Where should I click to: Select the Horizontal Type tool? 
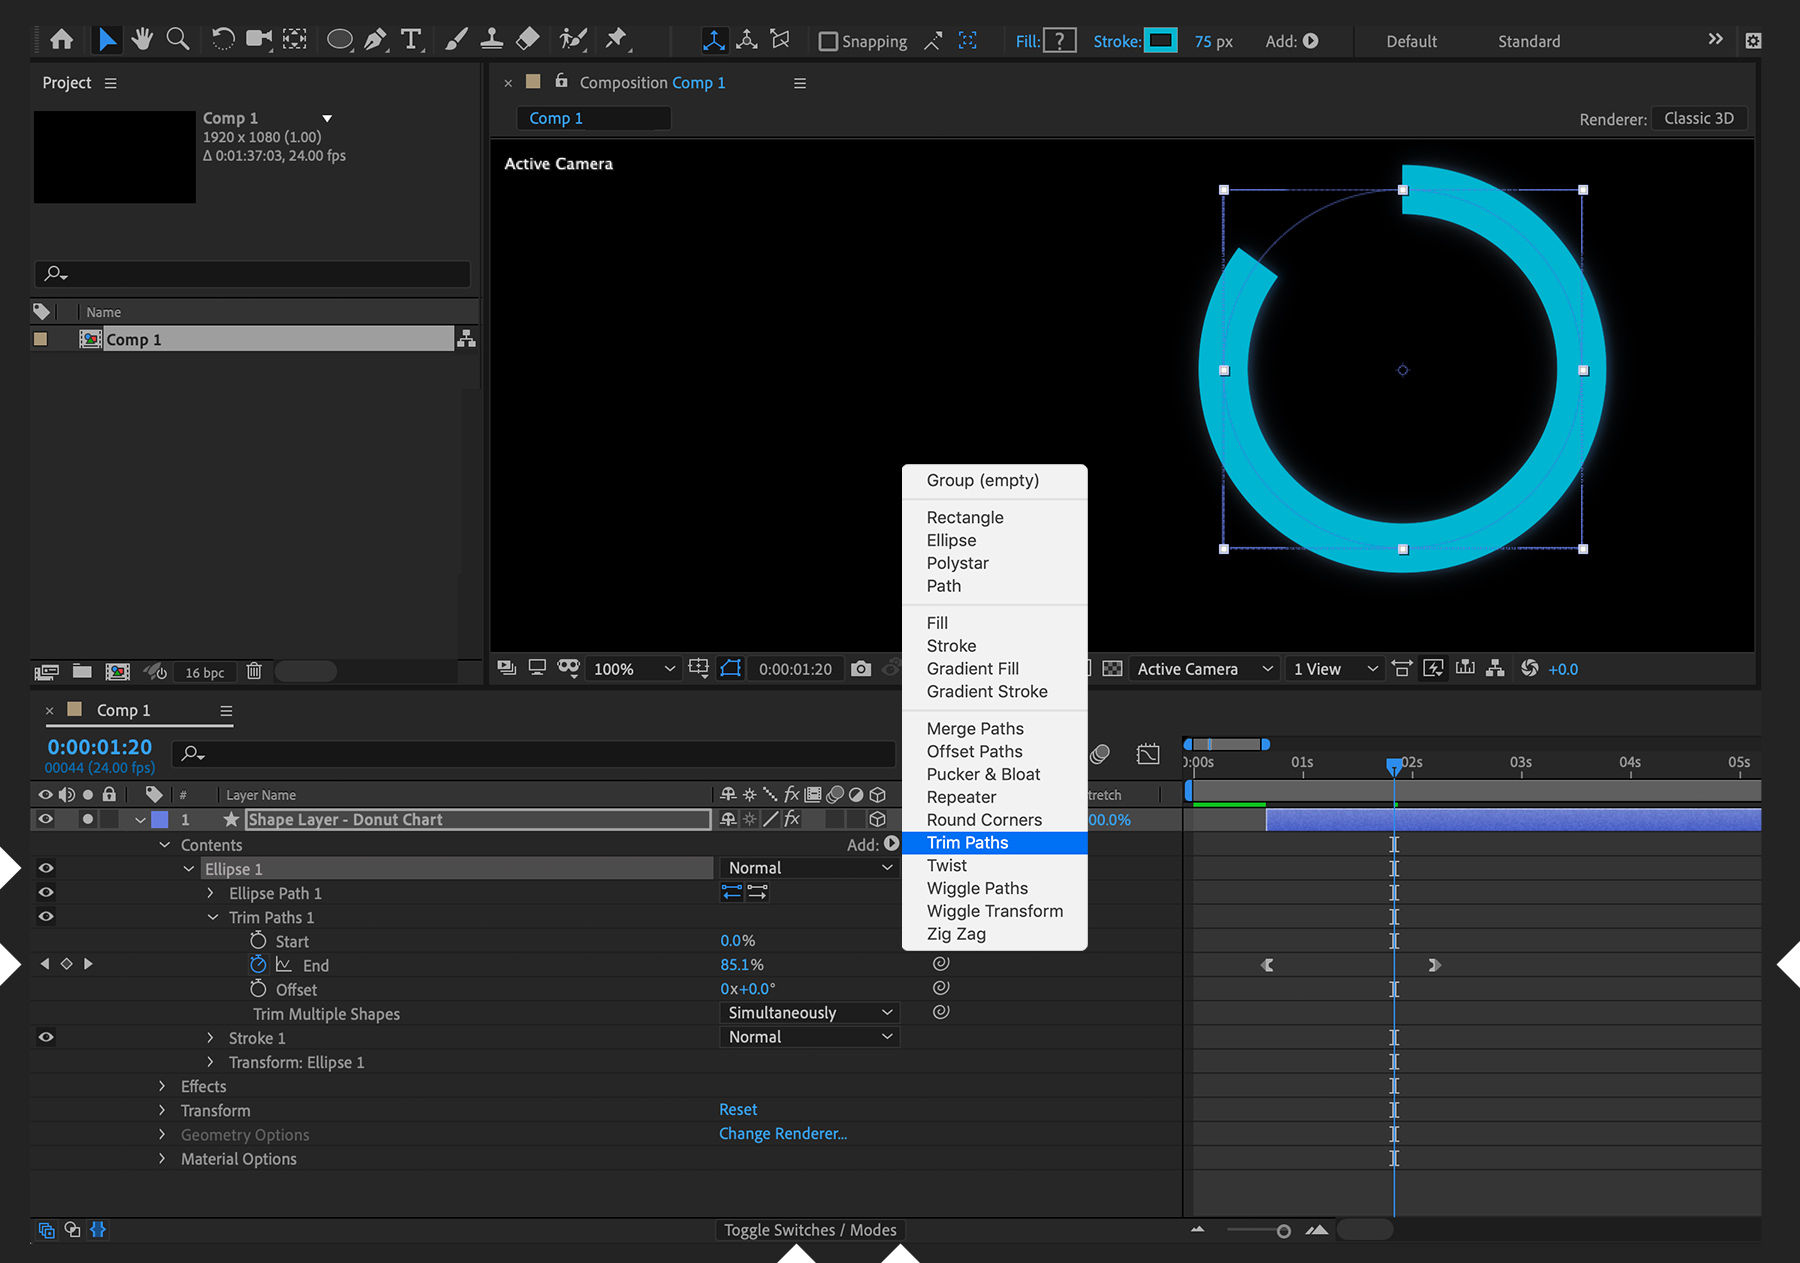click(411, 39)
